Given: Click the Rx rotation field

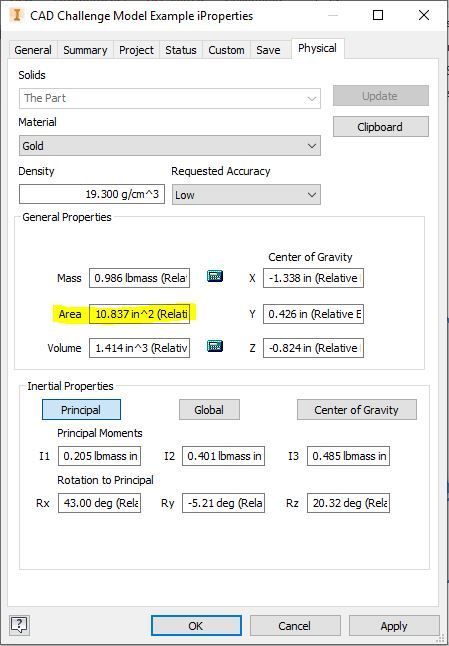Looking at the screenshot, I should tap(99, 503).
